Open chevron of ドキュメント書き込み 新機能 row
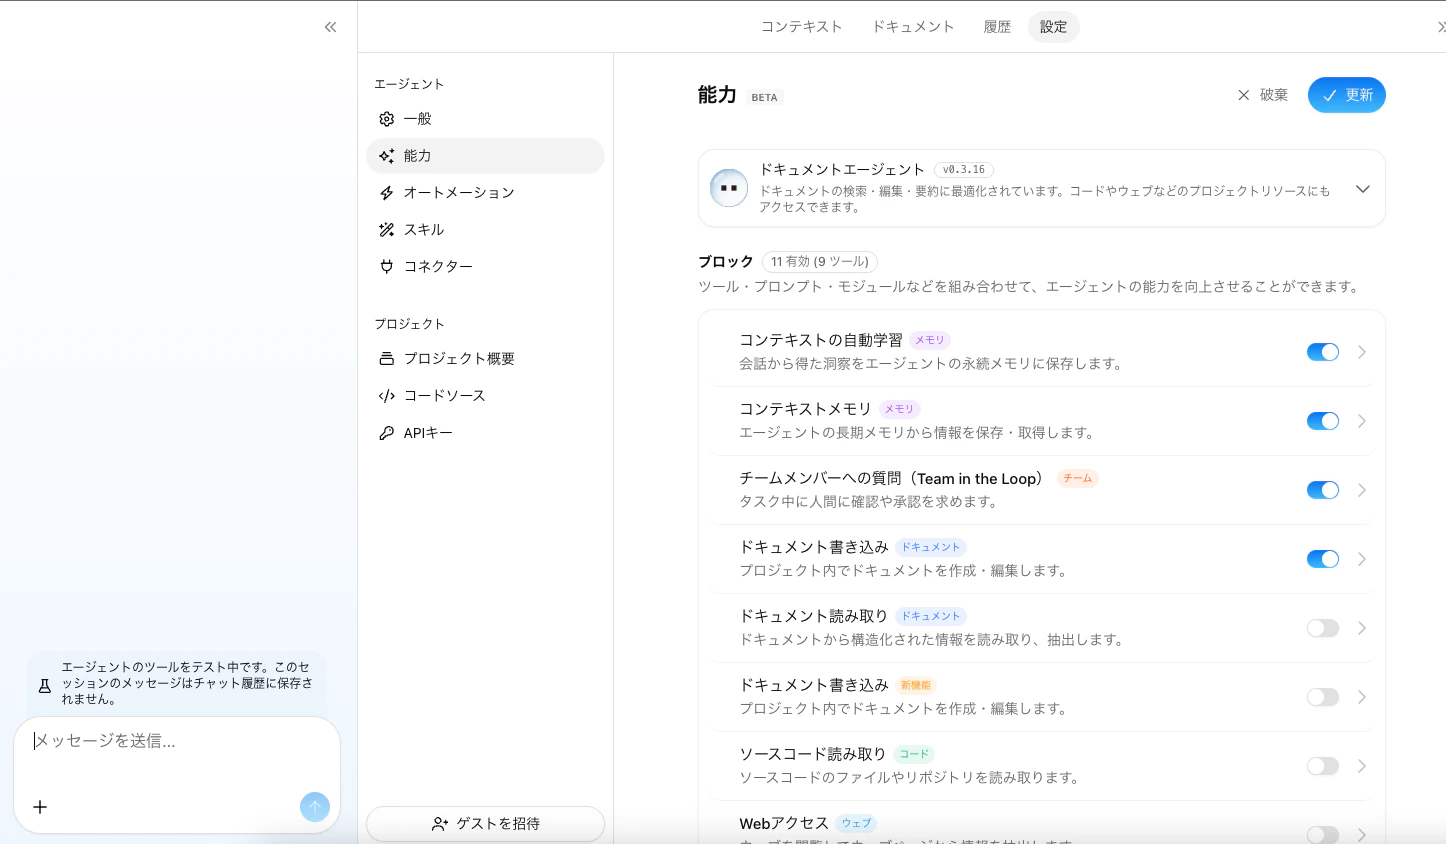 [1362, 697]
